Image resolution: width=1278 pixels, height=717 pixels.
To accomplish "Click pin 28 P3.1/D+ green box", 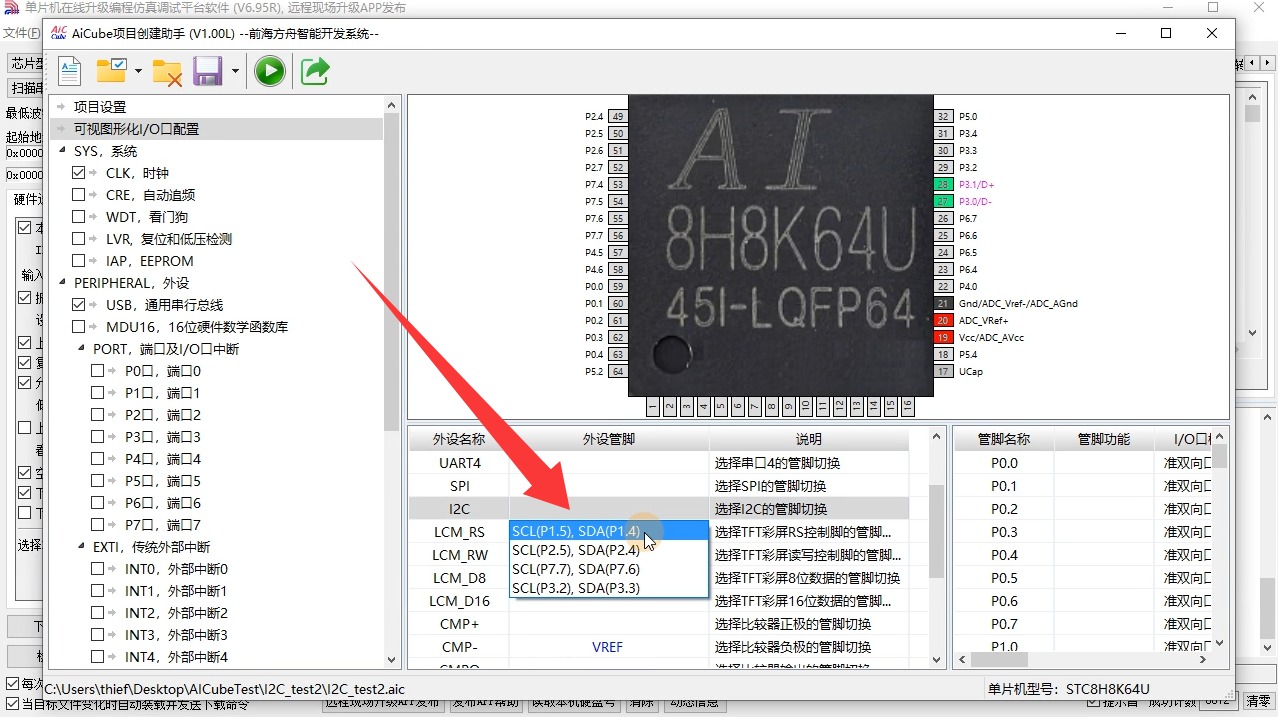I will coord(942,184).
